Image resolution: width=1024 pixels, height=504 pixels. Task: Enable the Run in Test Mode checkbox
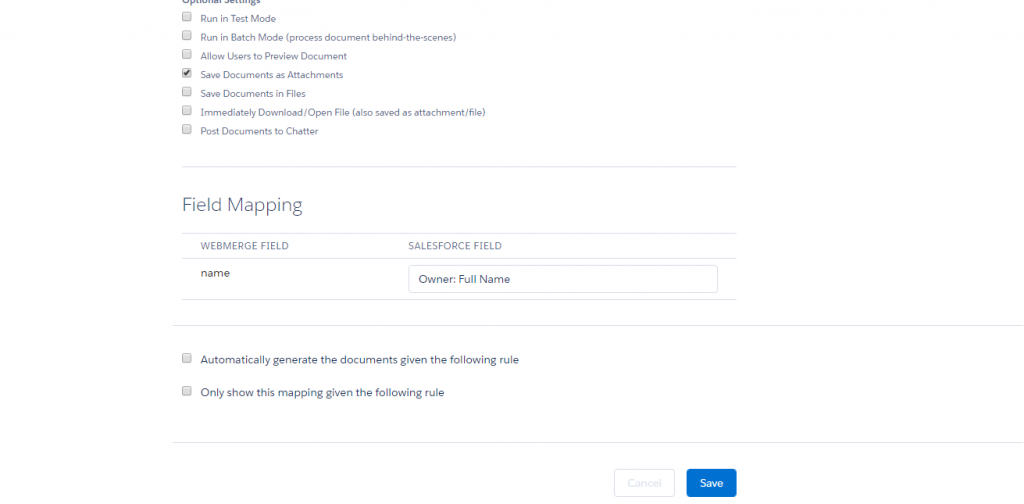186,18
